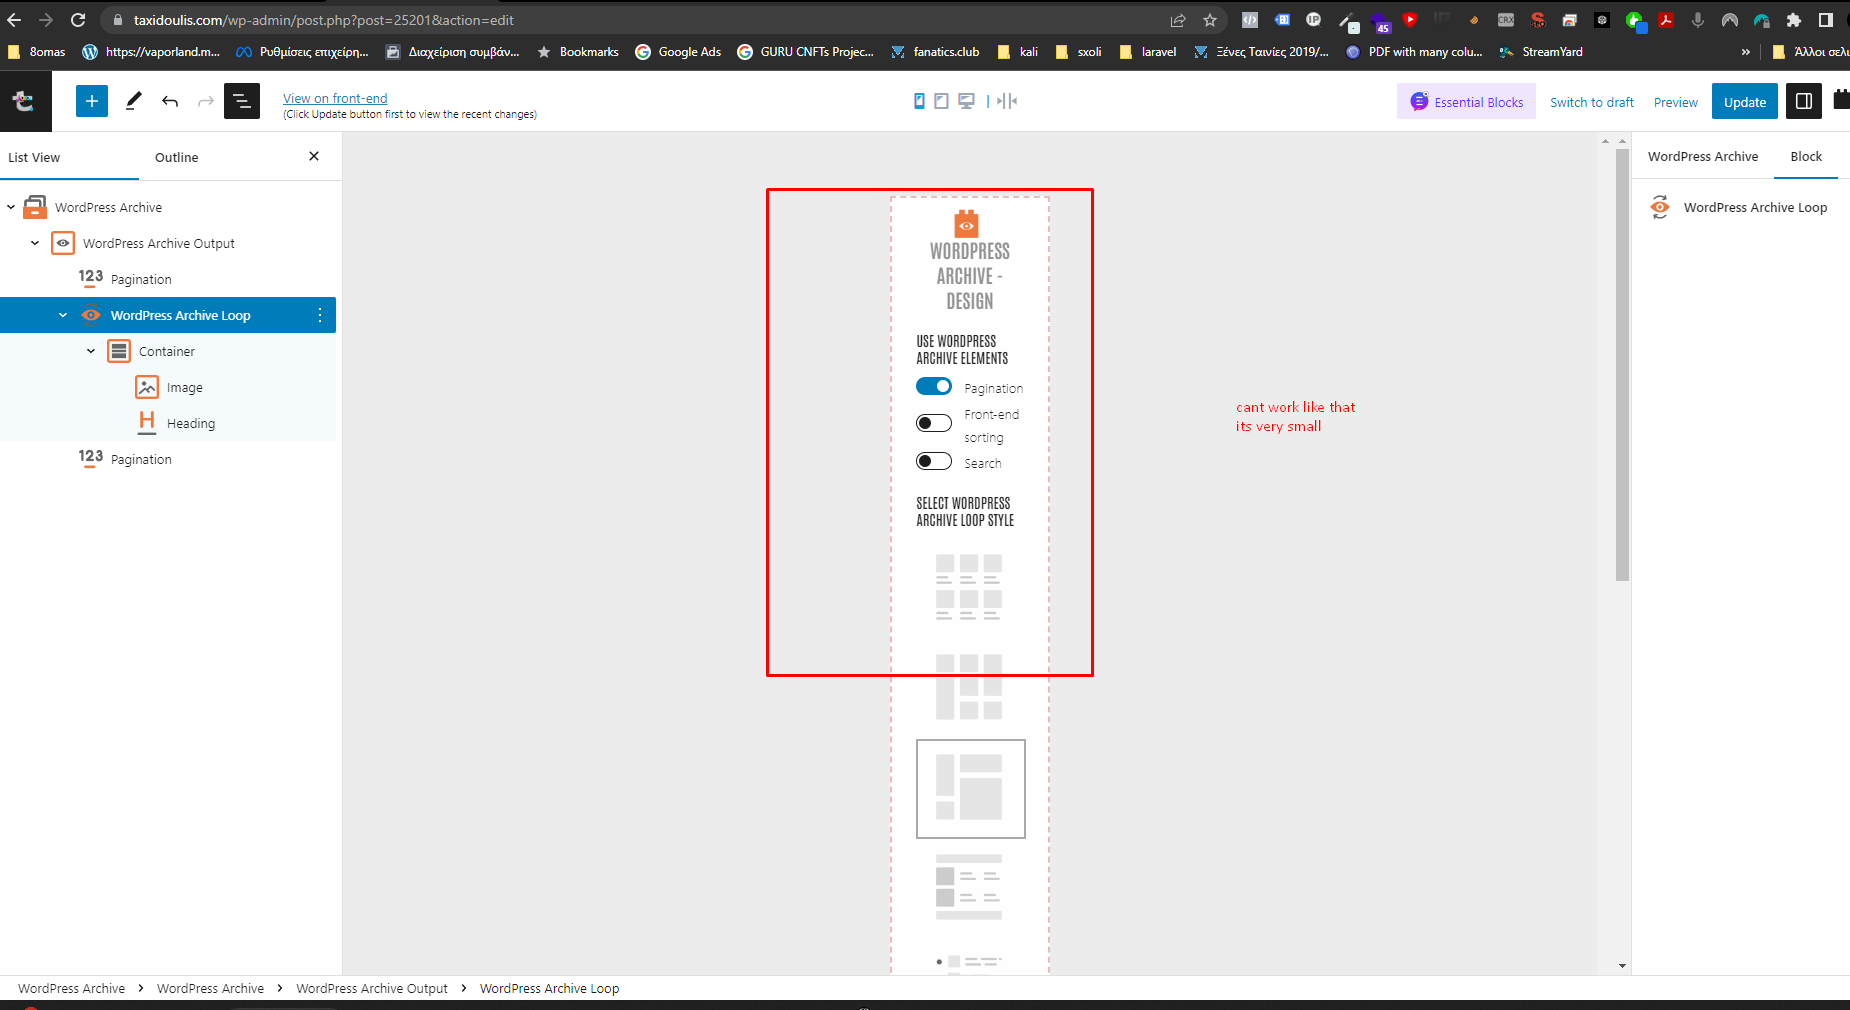Click the microphone extension icon
Viewport: 1850px width, 1010px height.
[x=1698, y=20]
